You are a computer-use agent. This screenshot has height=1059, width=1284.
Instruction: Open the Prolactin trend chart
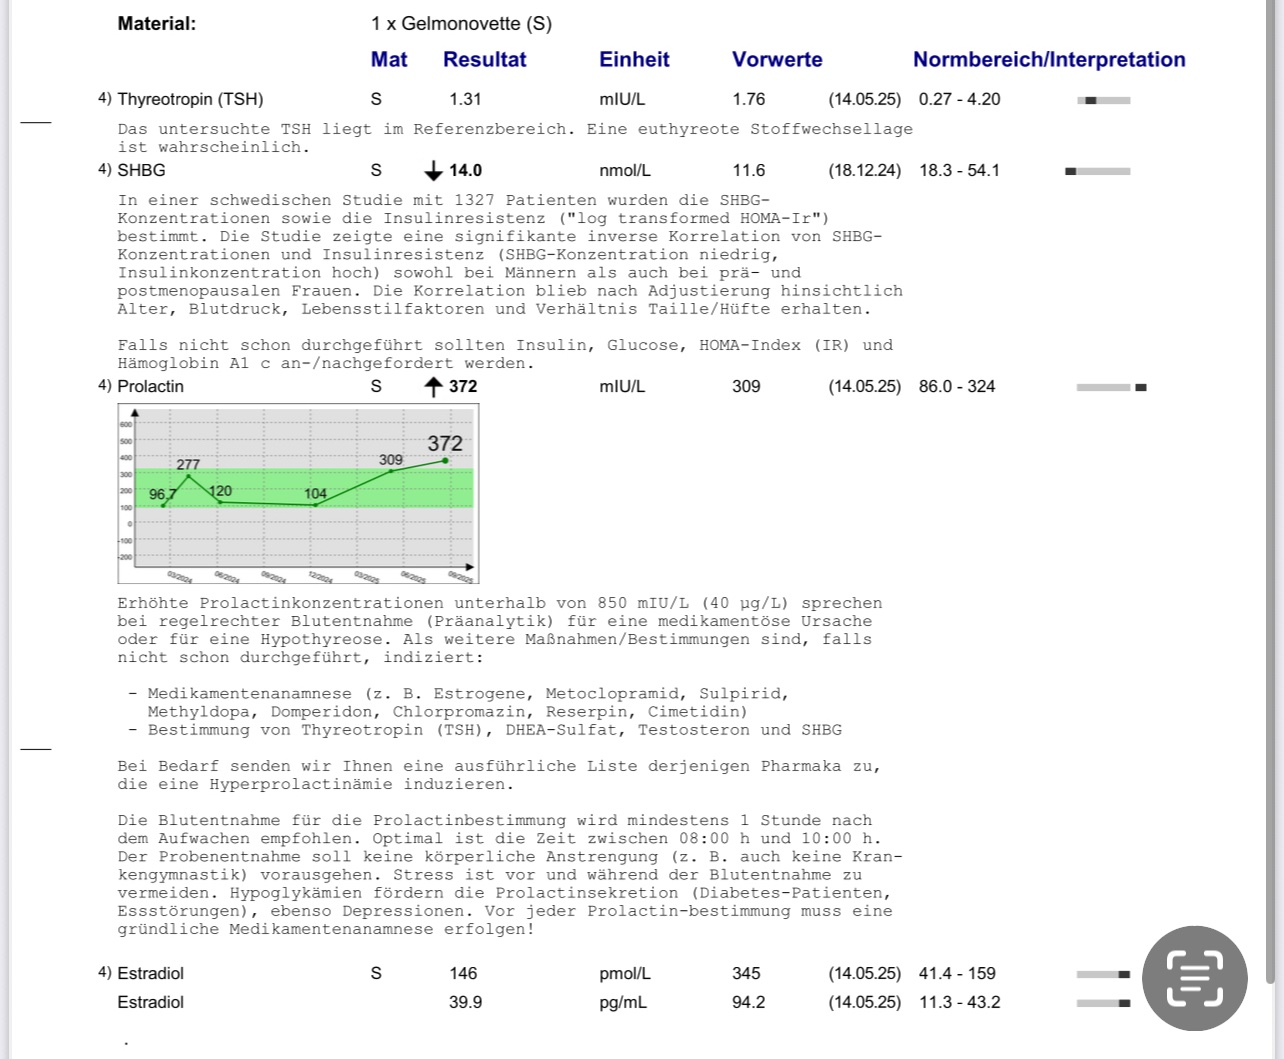tap(298, 493)
